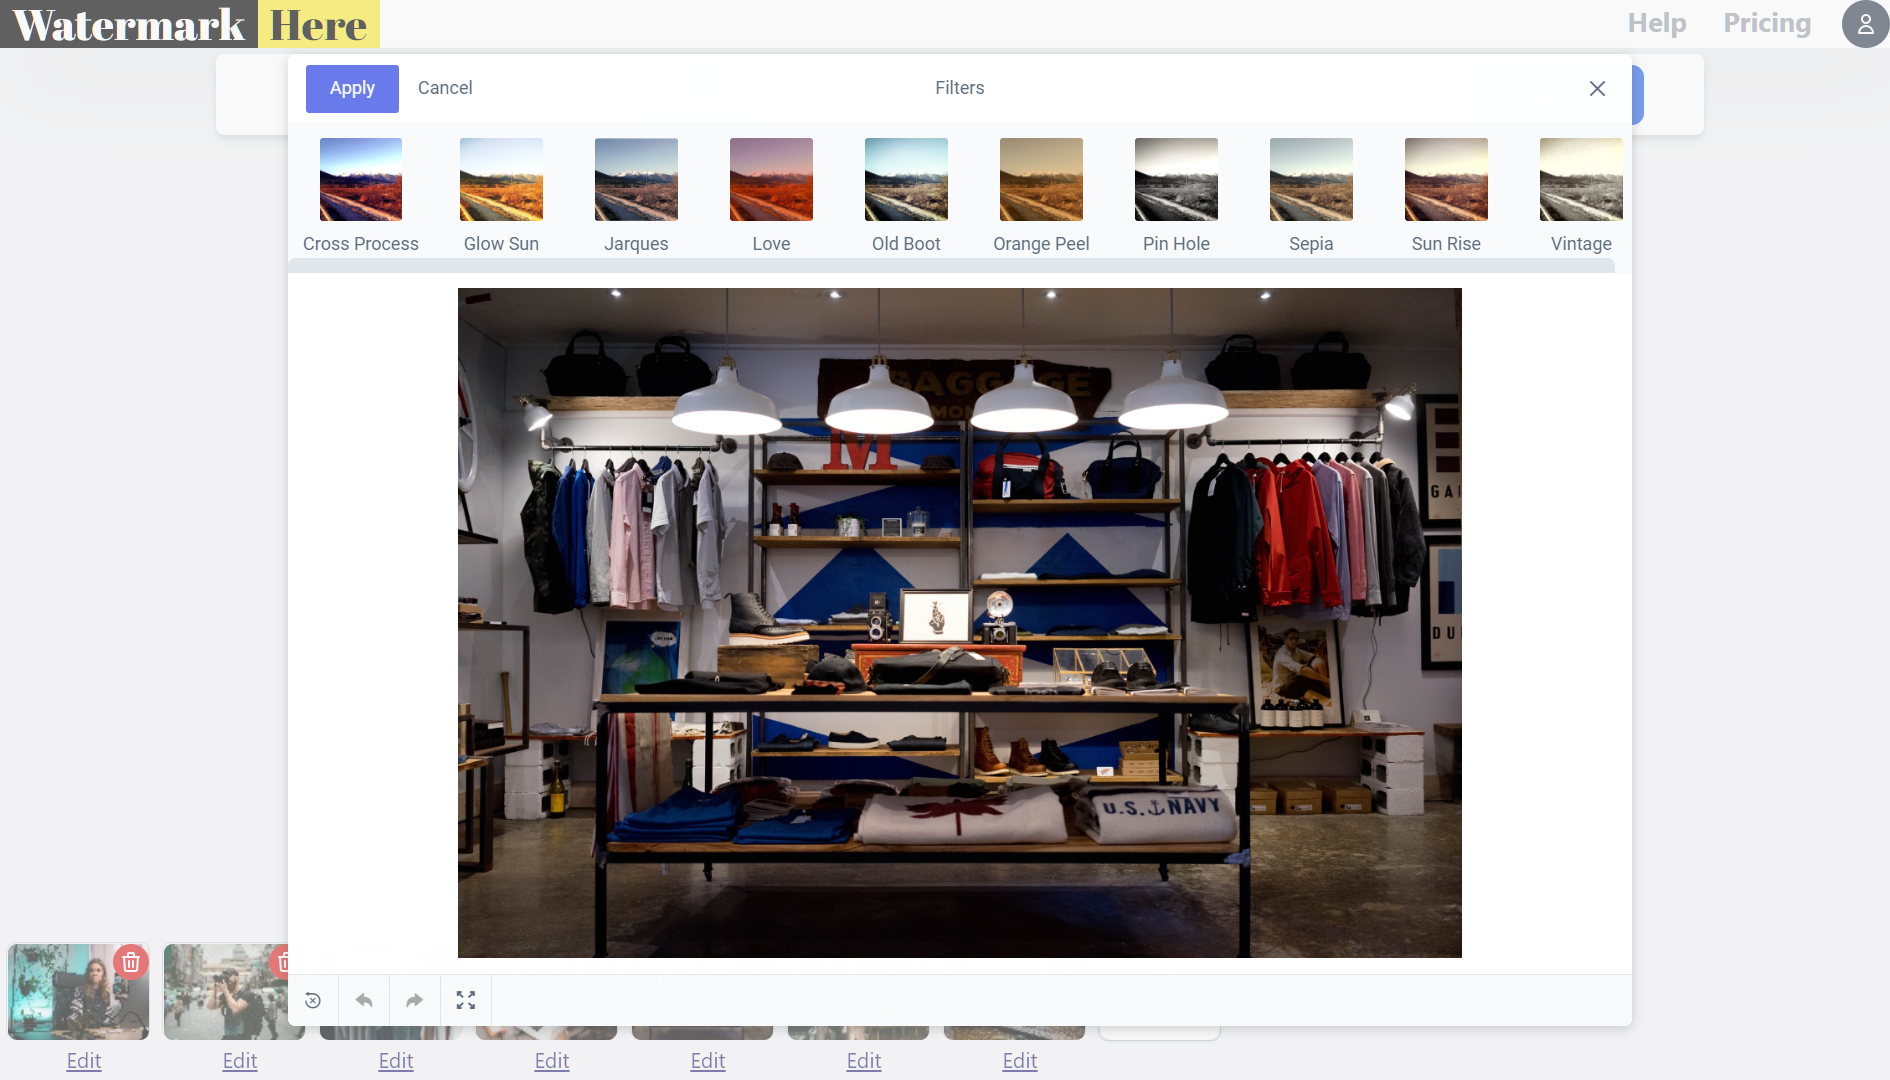1890x1080 pixels.
Task: Edit the last image in the gallery
Action: tap(1019, 1060)
